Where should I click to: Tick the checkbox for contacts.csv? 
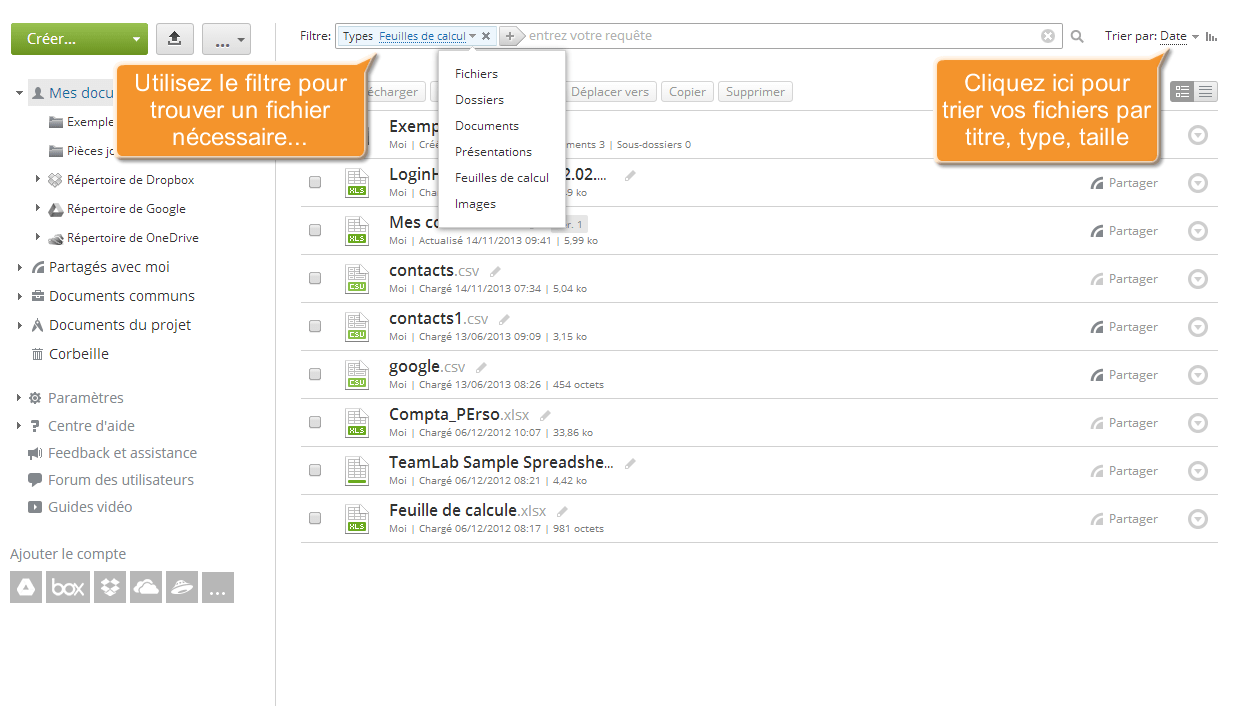pyautogui.click(x=315, y=278)
